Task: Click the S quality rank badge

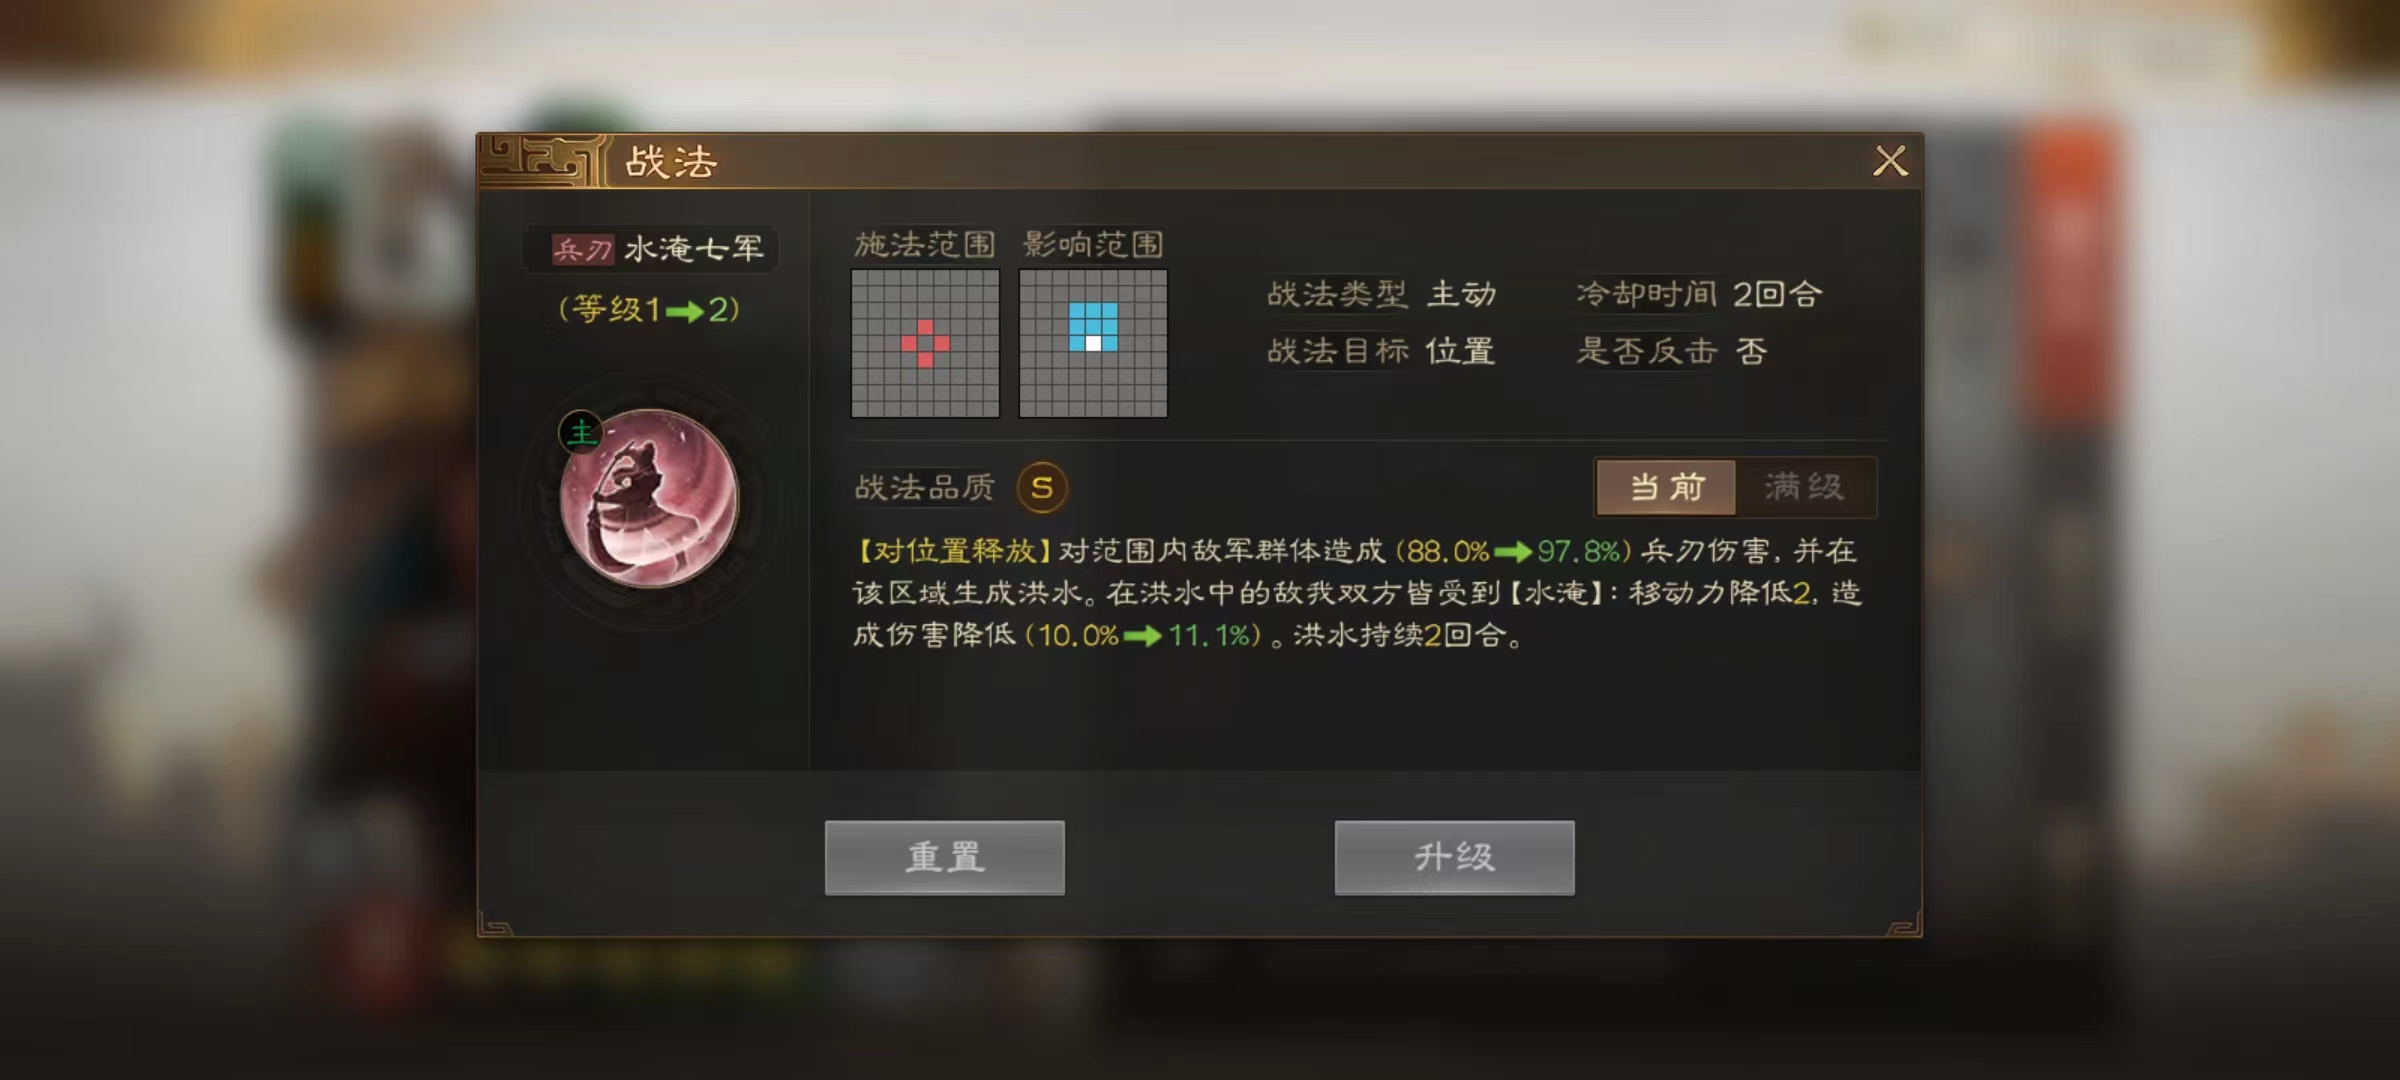Action: (x=1041, y=487)
